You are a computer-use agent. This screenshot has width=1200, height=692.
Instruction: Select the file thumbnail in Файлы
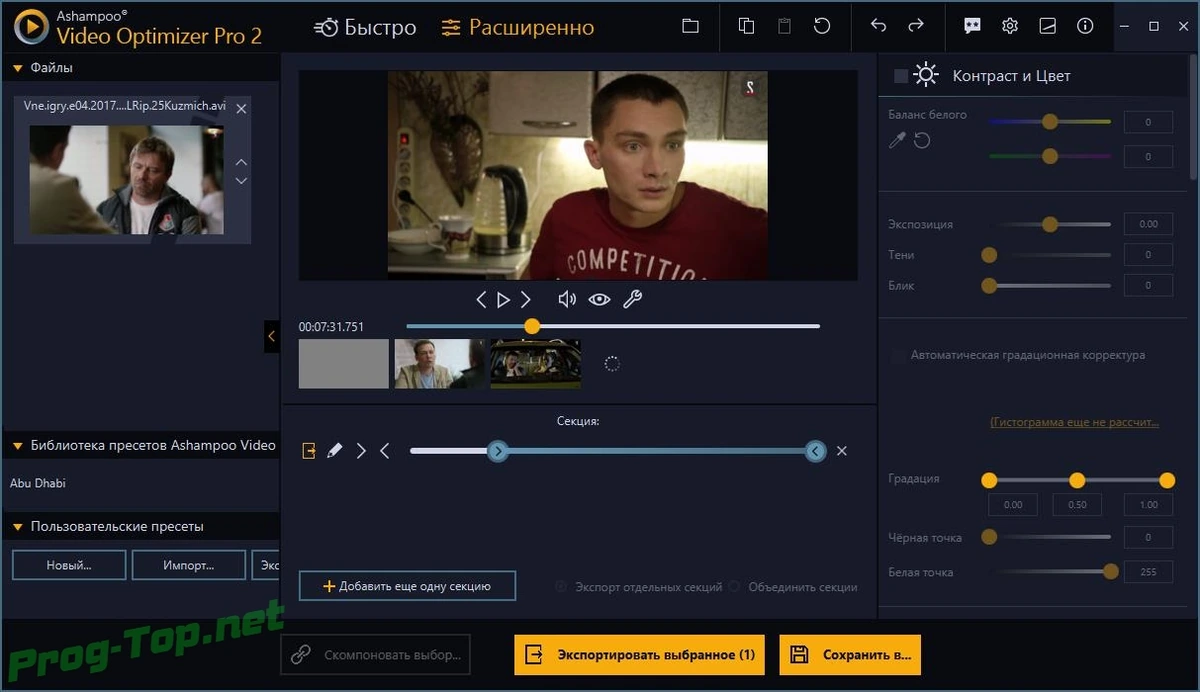(126, 180)
